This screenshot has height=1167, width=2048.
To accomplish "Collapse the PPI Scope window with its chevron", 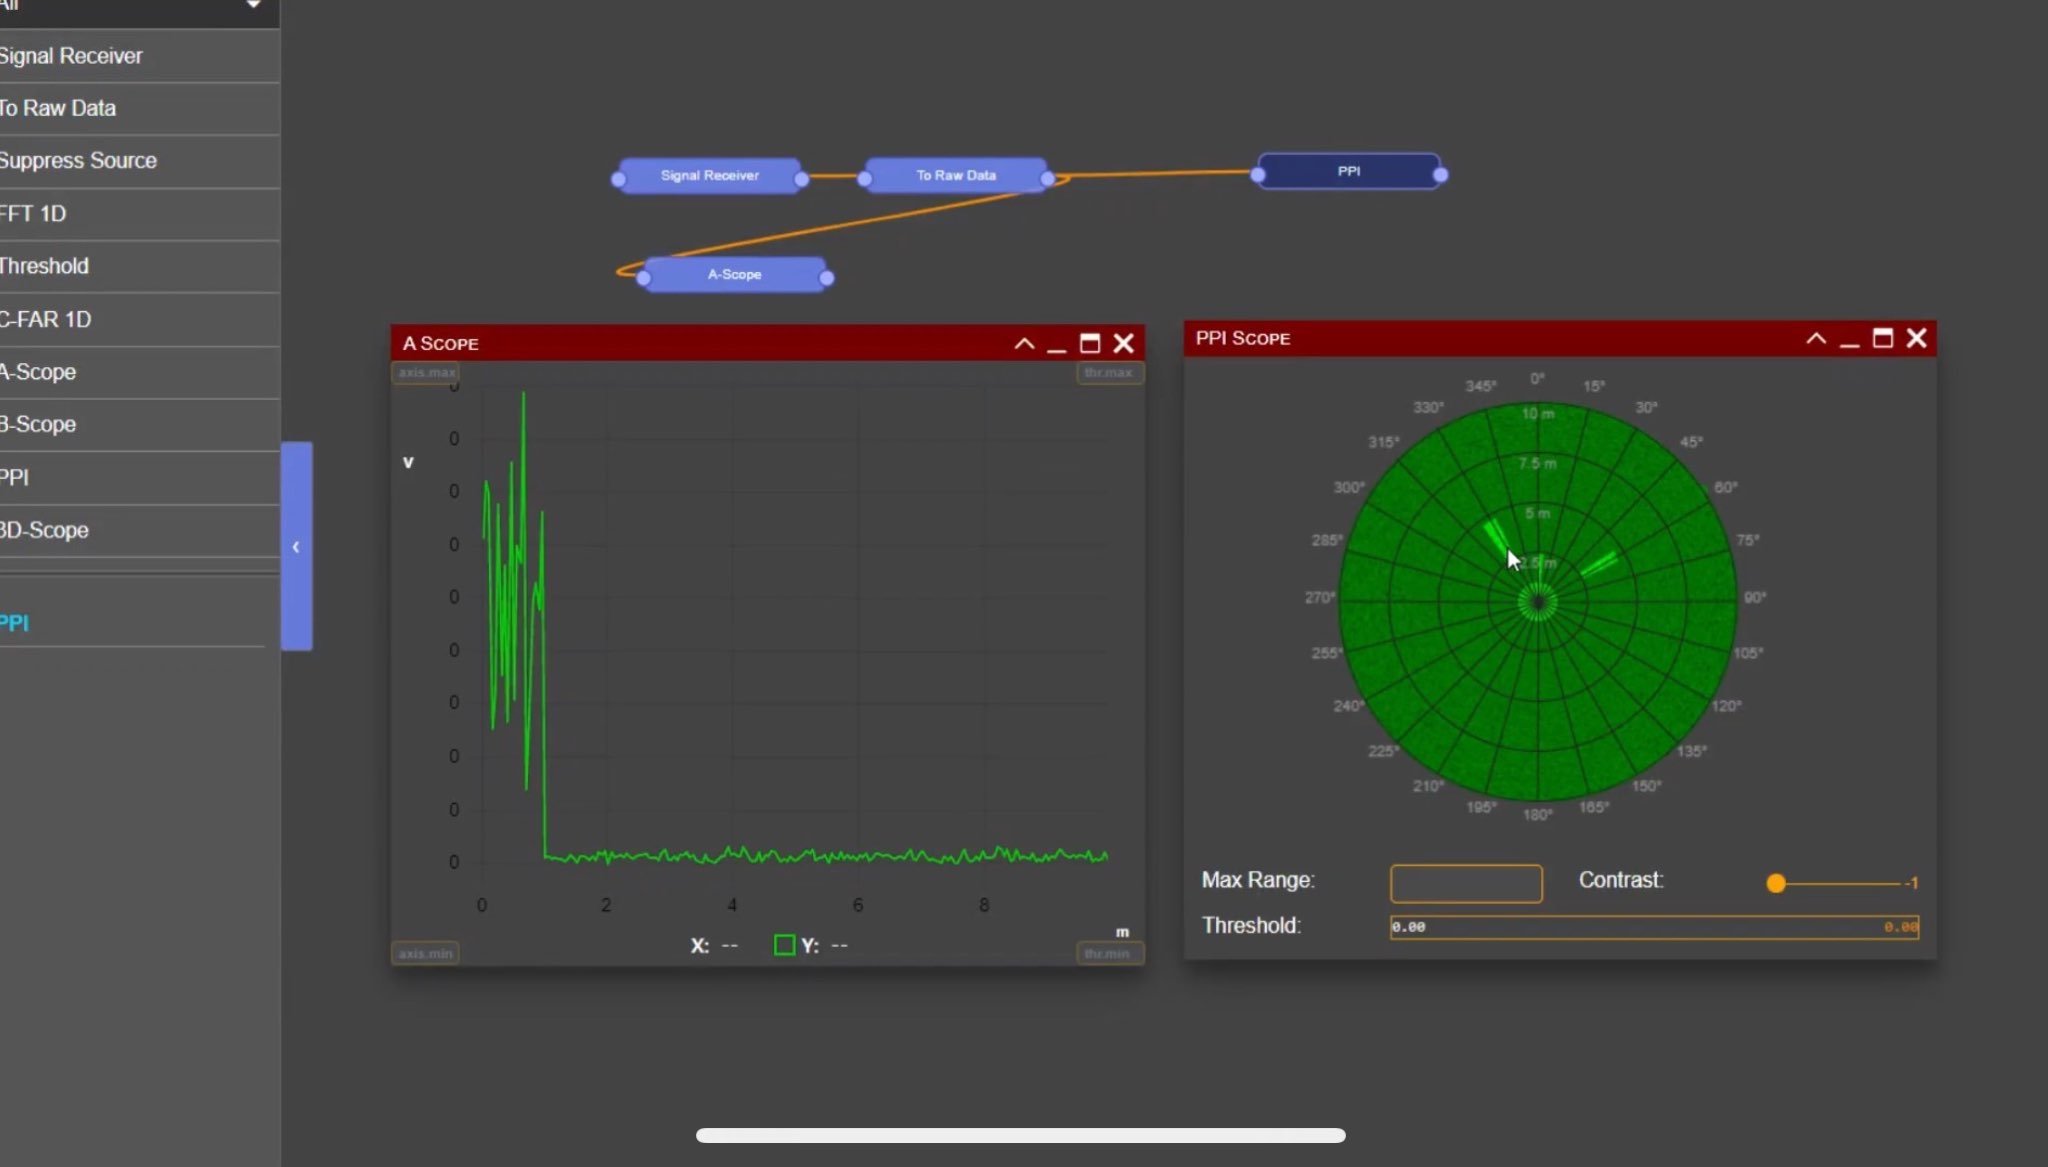I will pyautogui.click(x=1813, y=338).
